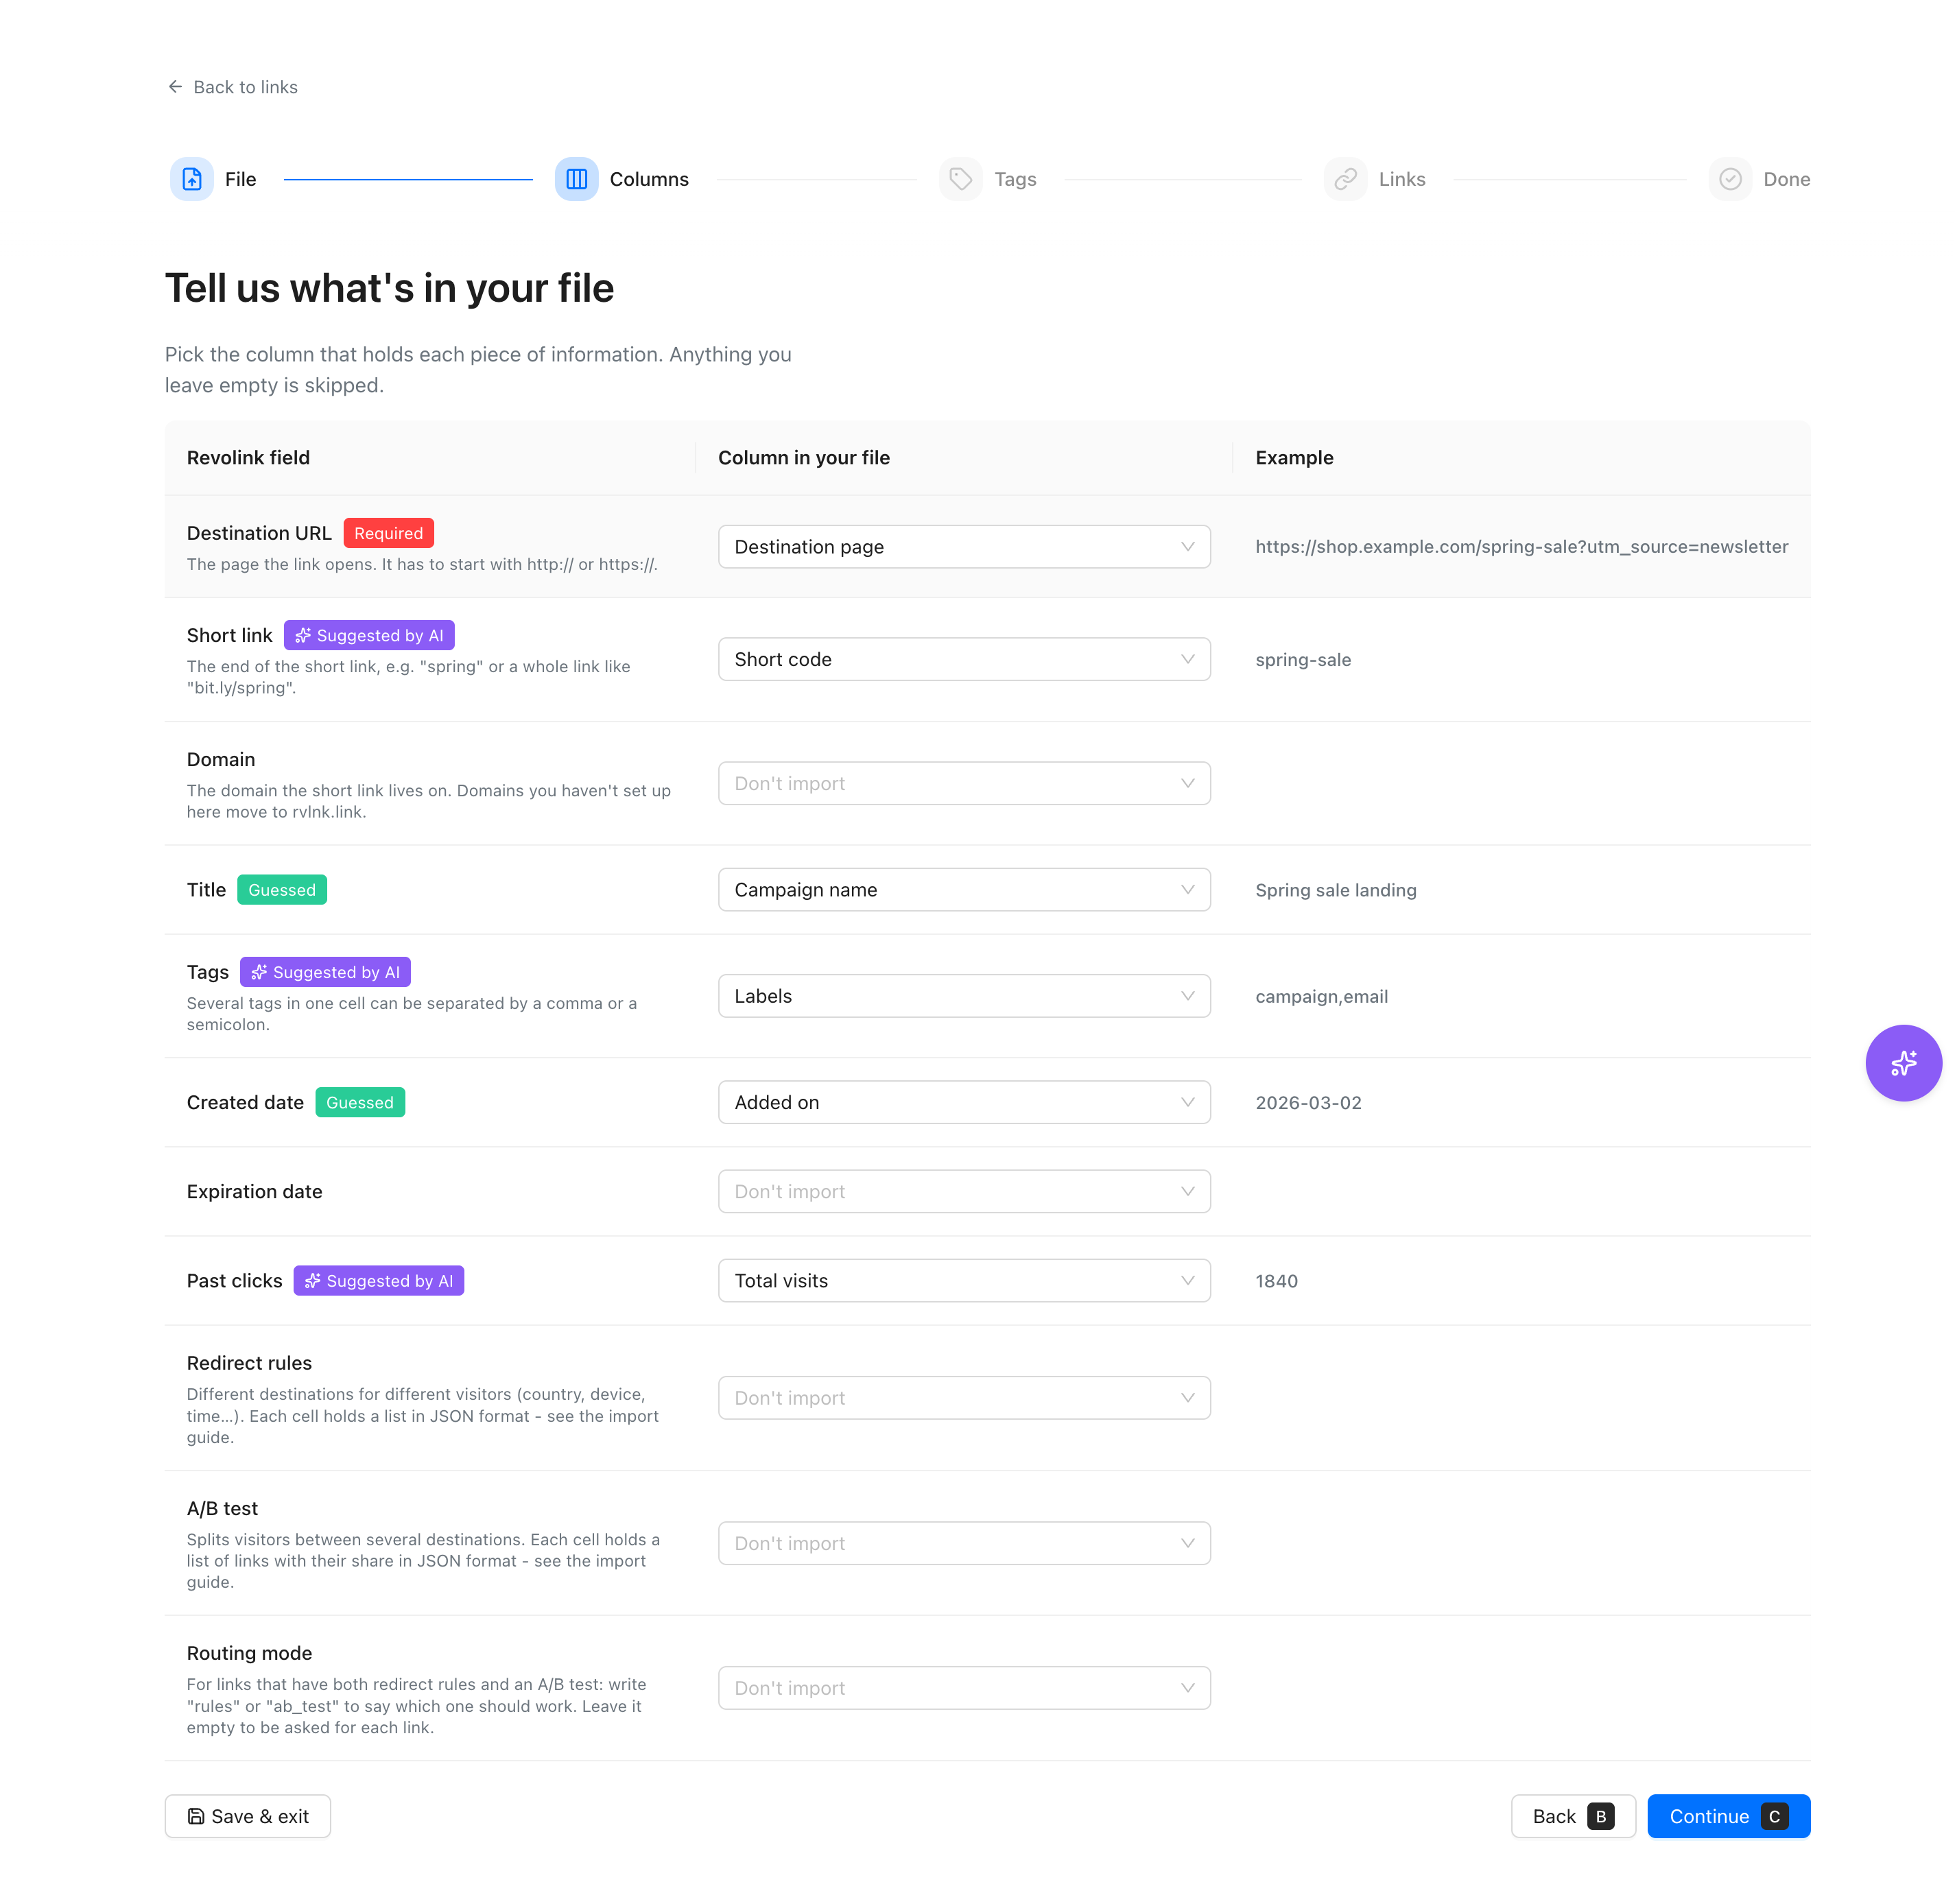Screen dimensions: 1955x1904
Task: Open the Created date dropdown showing Added on
Action: 964,1102
